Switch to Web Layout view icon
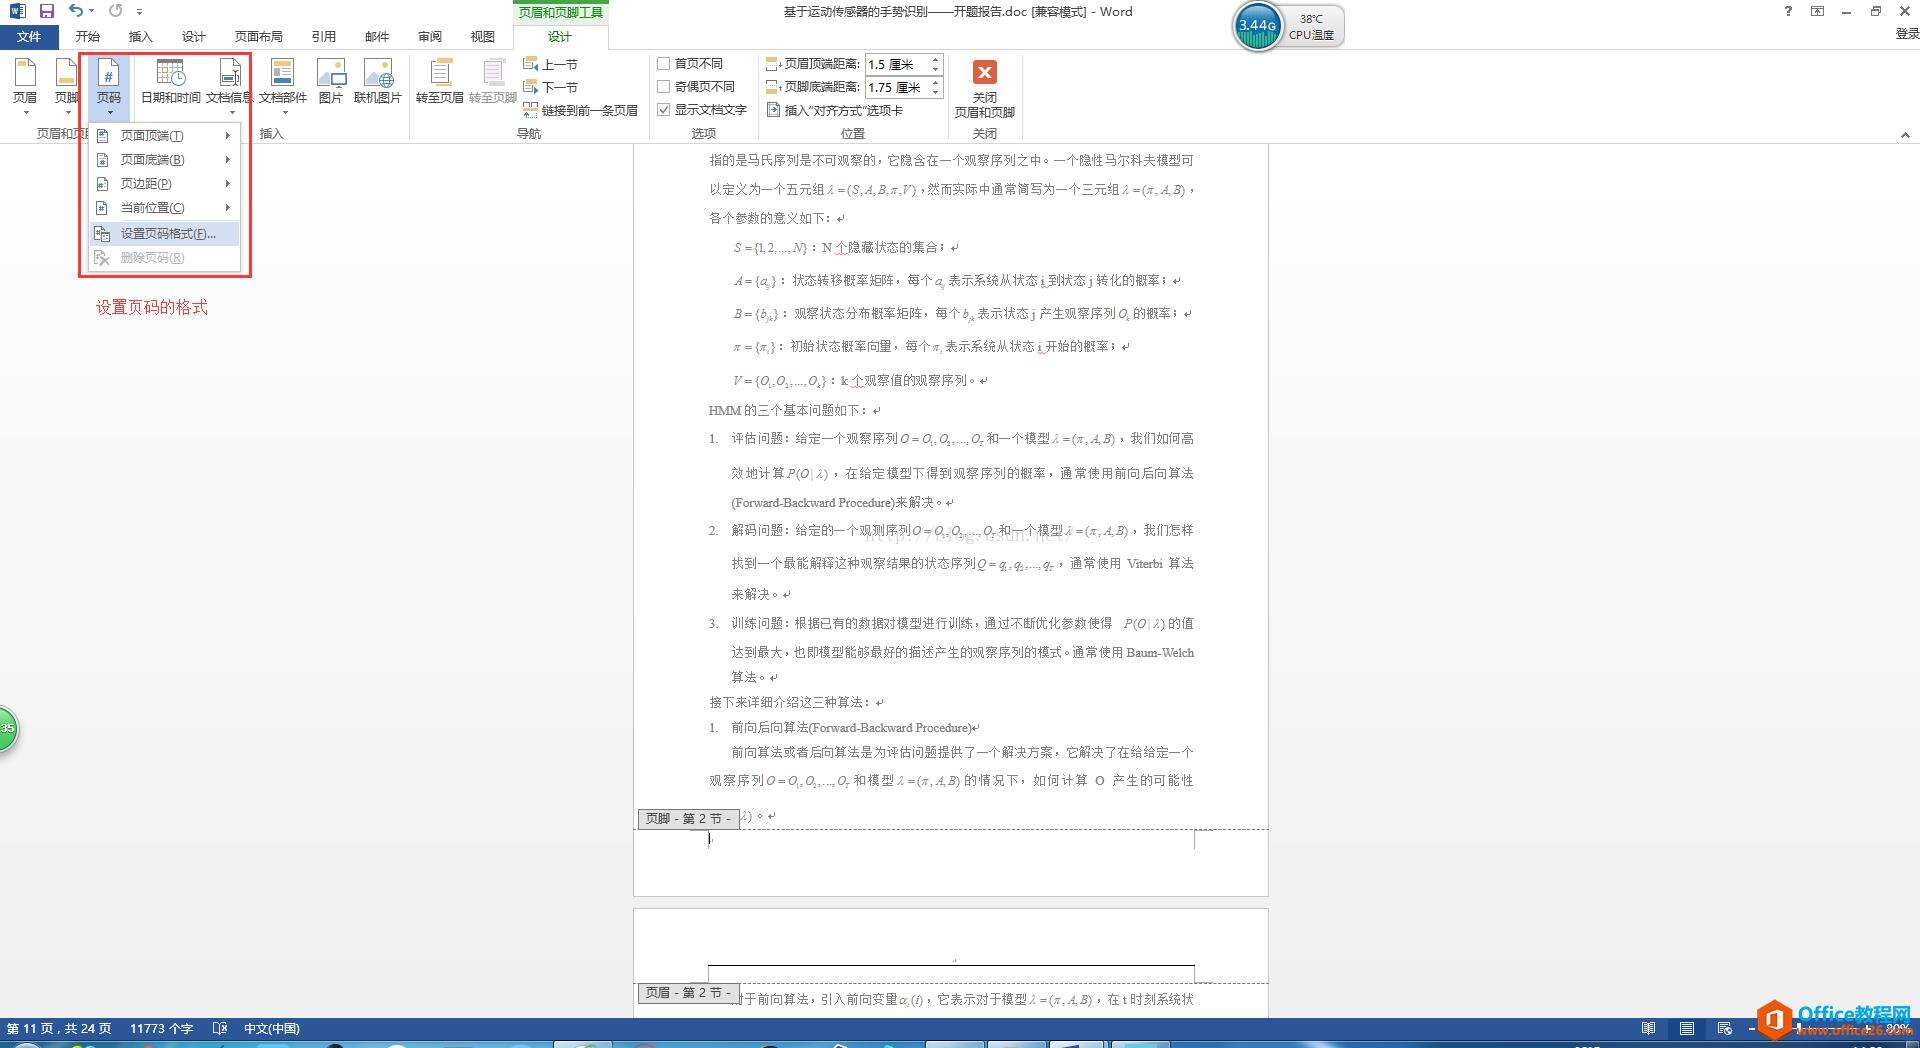Screen dimensions: 1920x1048 coord(1725,1028)
